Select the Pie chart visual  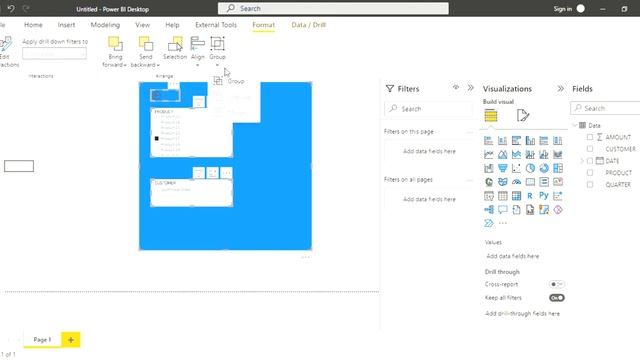pyautogui.click(x=530, y=168)
